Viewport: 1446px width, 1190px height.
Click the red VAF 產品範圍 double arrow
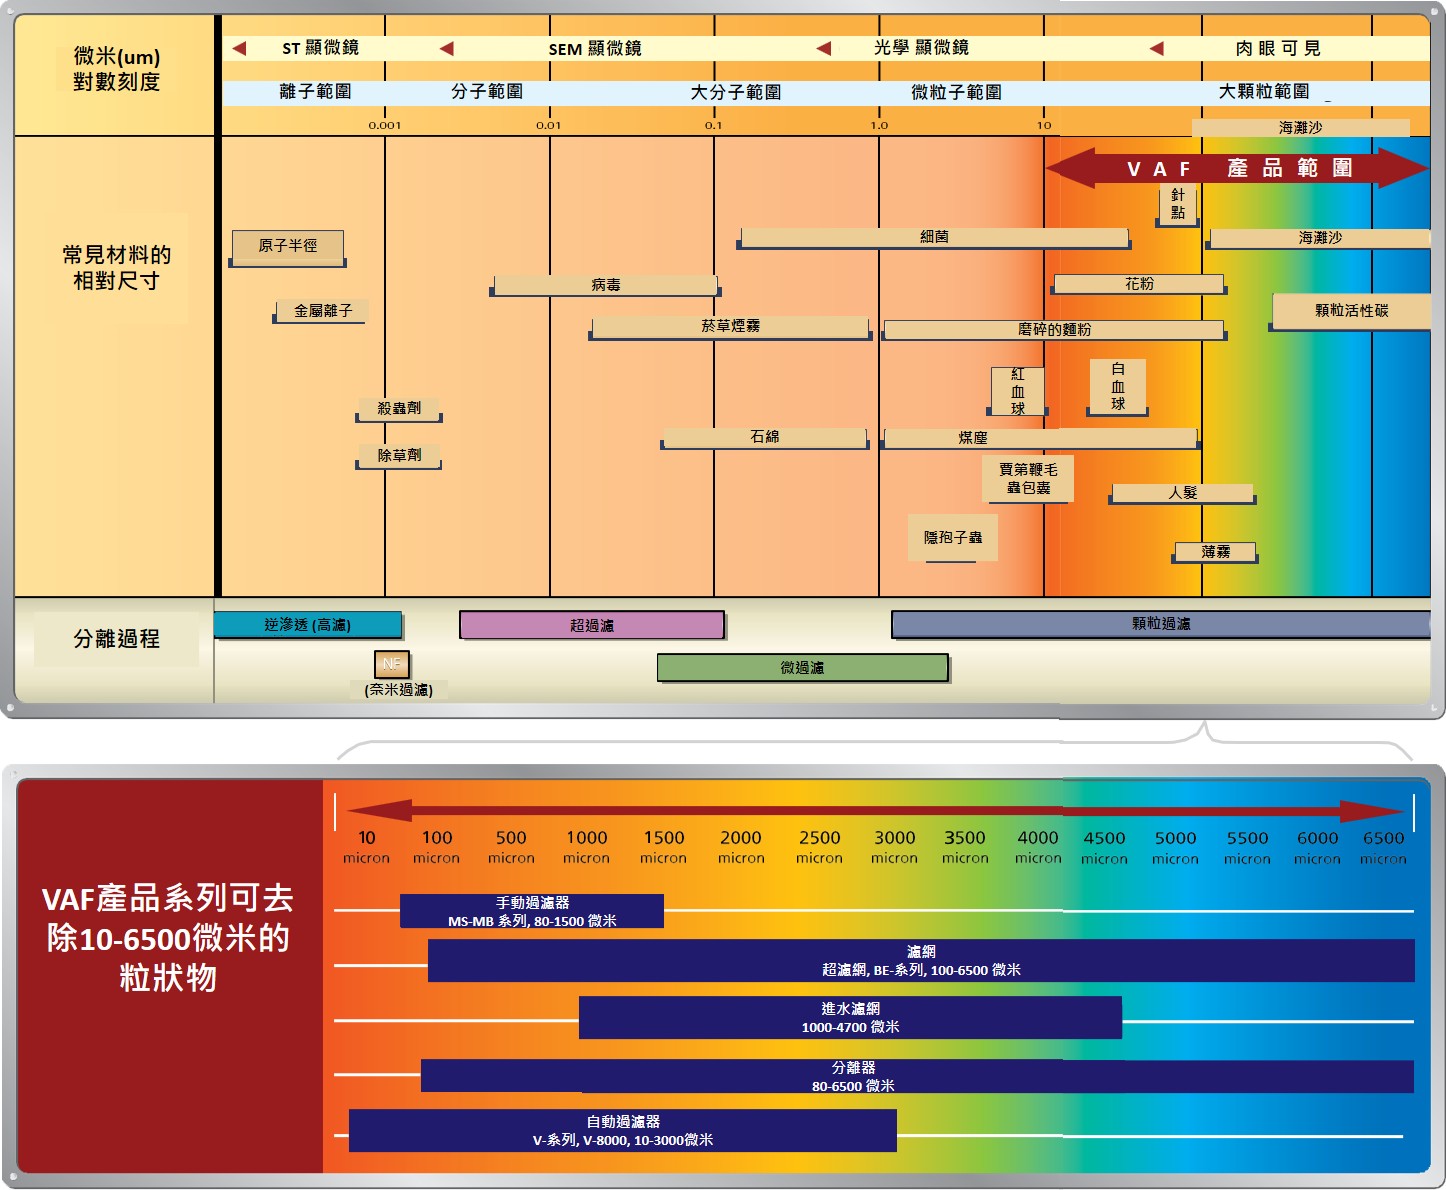point(1238,168)
